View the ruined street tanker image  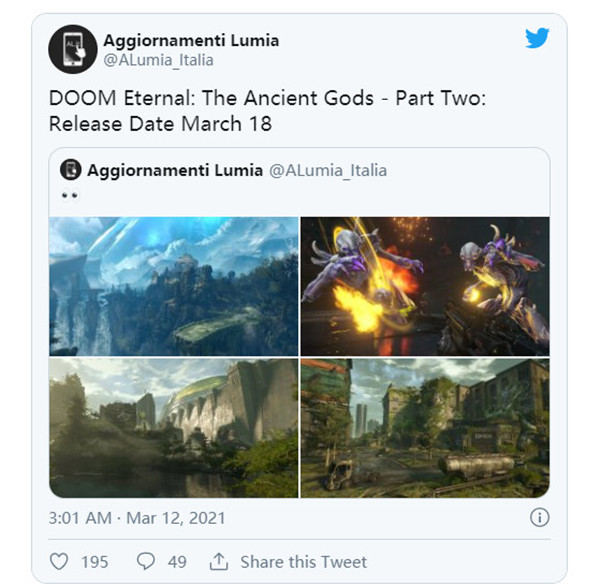[x=425, y=428]
